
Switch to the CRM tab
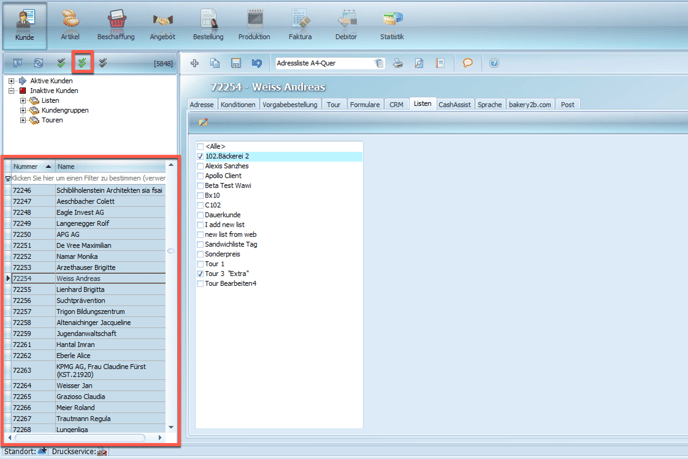pos(396,104)
